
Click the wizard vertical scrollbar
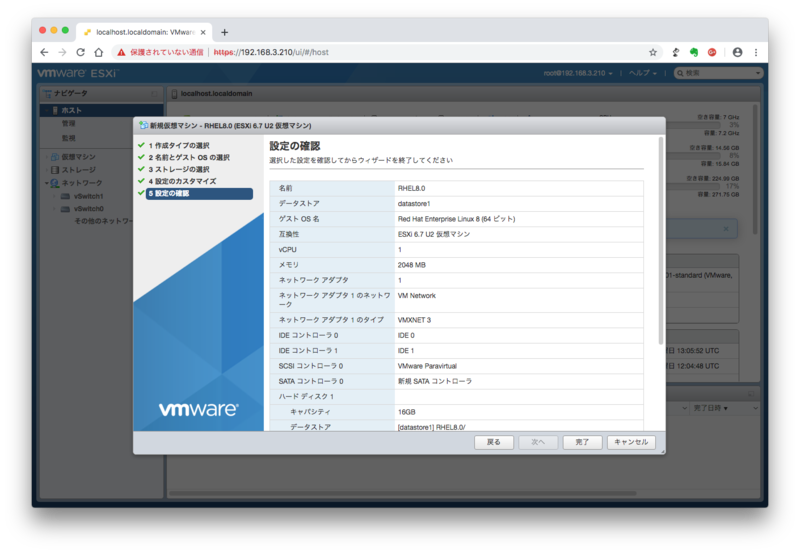coord(661,240)
